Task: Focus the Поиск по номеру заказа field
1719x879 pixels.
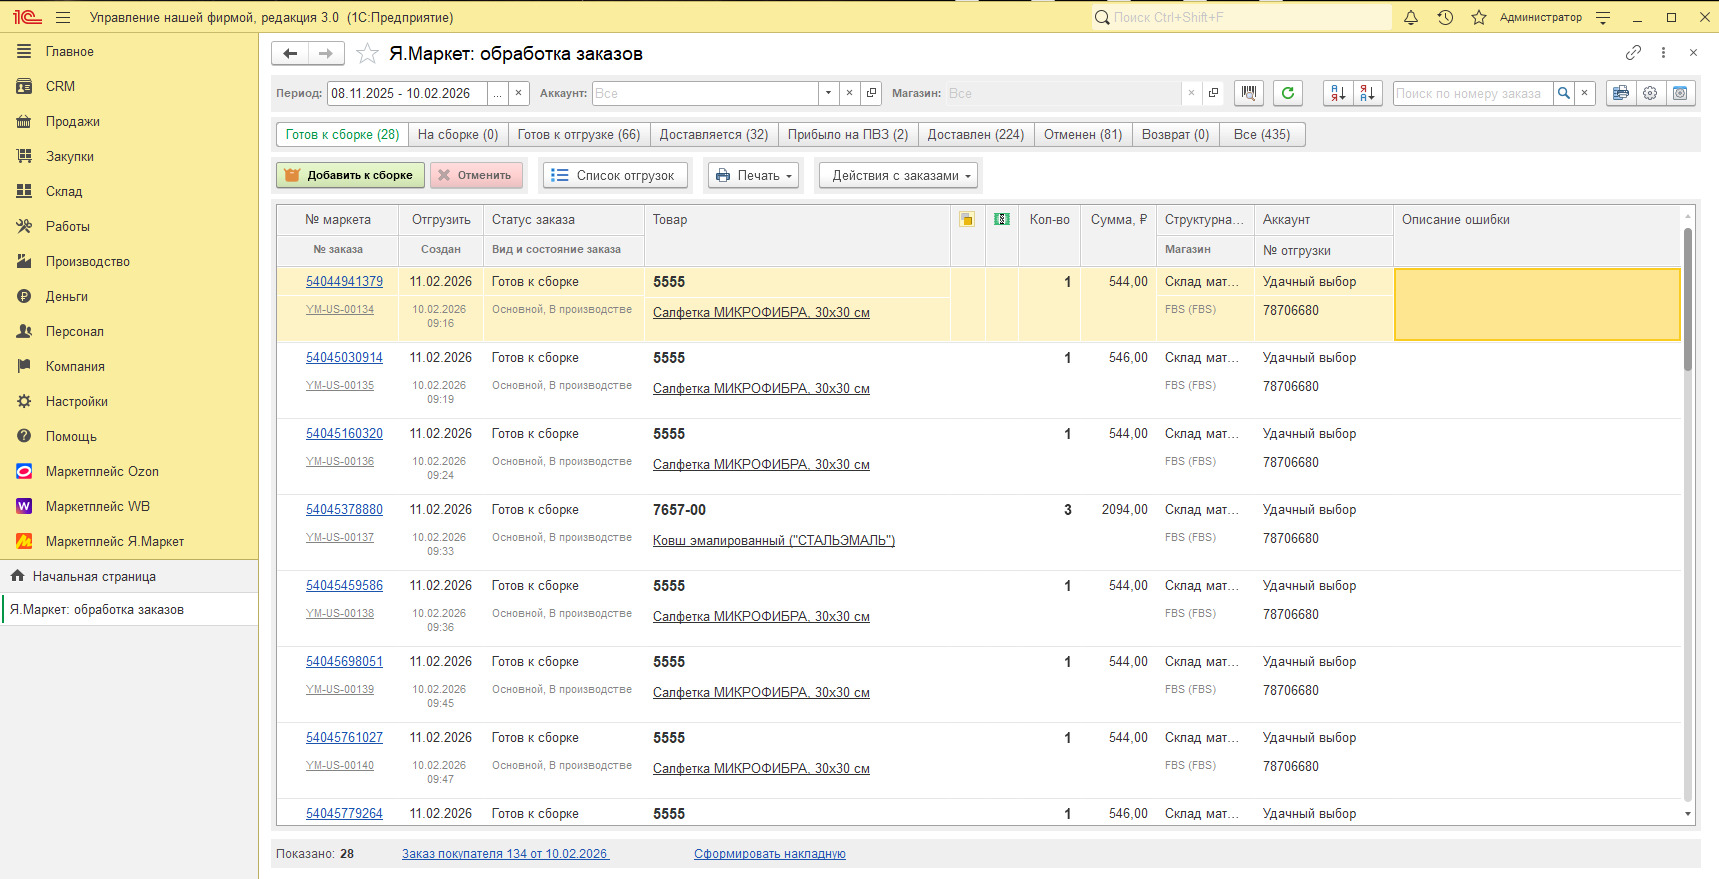Action: tap(1472, 93)
